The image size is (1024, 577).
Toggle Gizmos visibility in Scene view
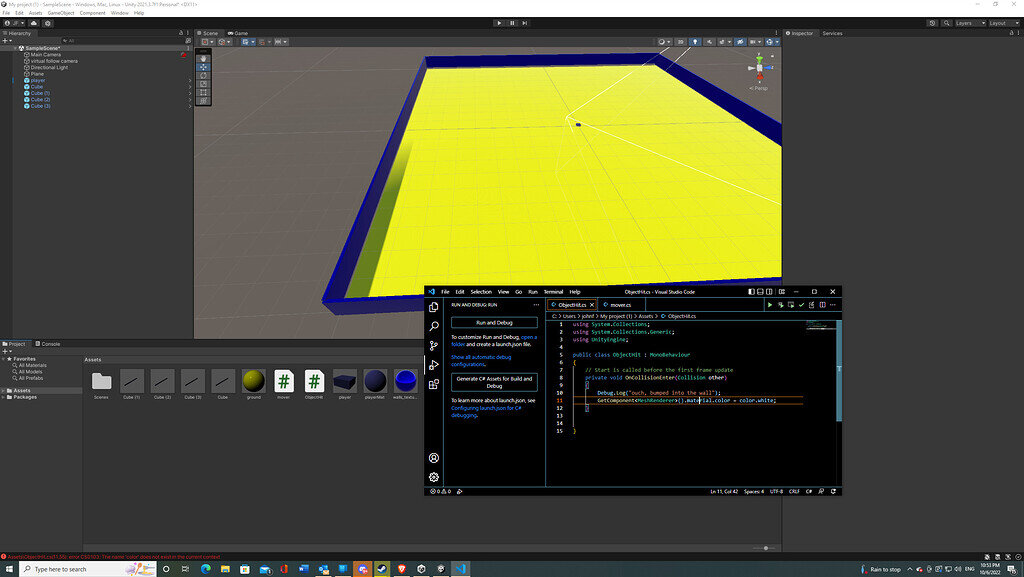tap(769, 42)
